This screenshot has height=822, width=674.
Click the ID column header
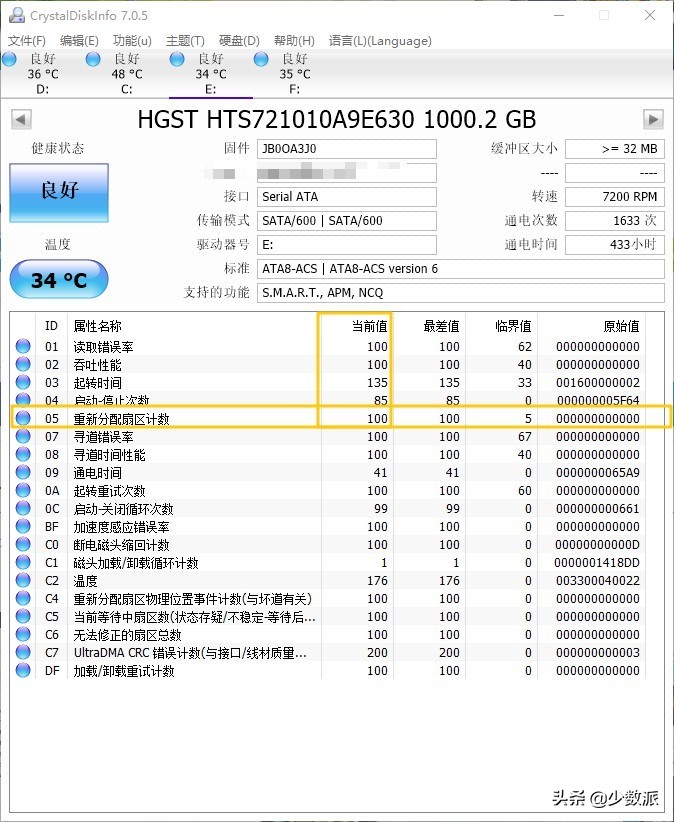(x=51, y=326)
